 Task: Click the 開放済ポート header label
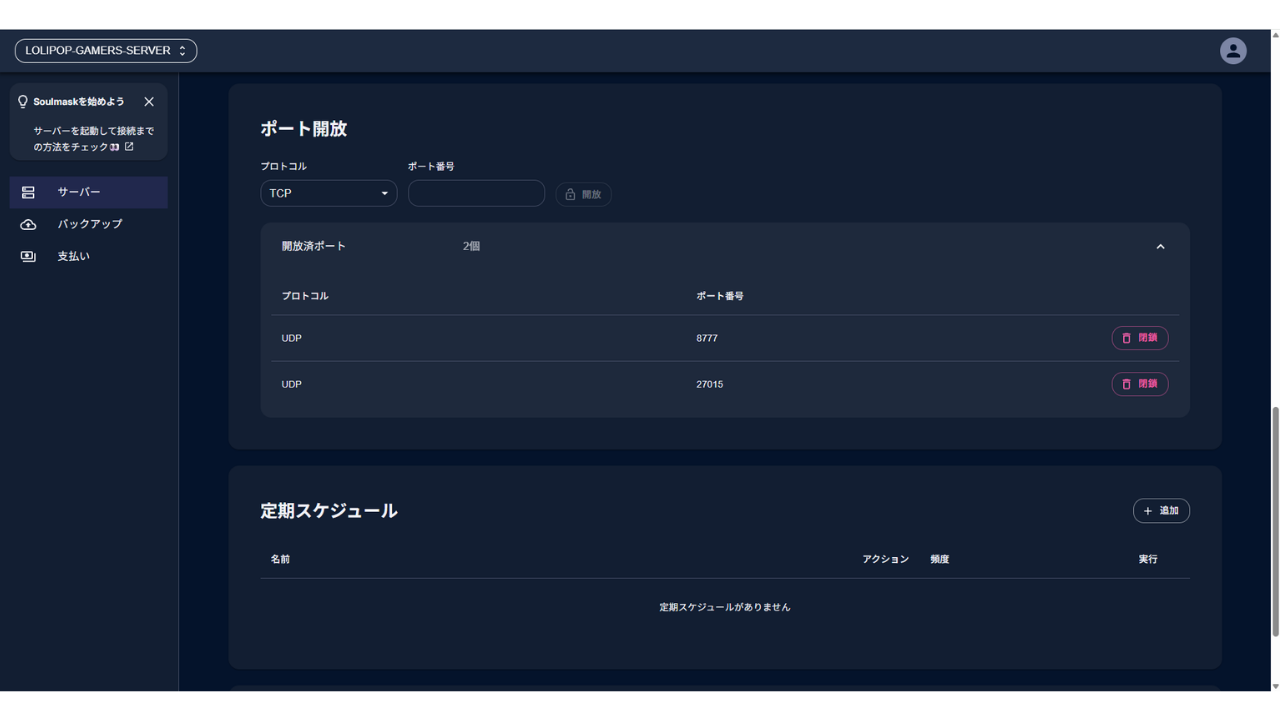(x=313, y=246)
